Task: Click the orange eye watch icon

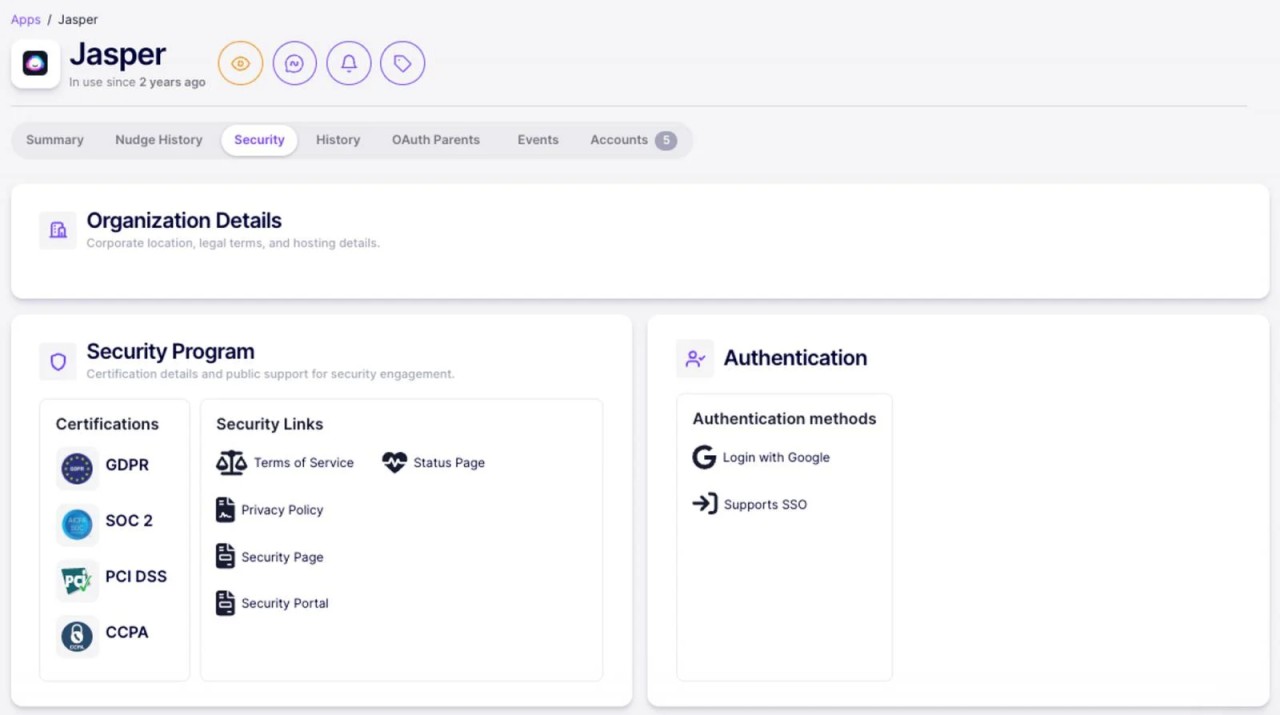Action: point(240,64)
